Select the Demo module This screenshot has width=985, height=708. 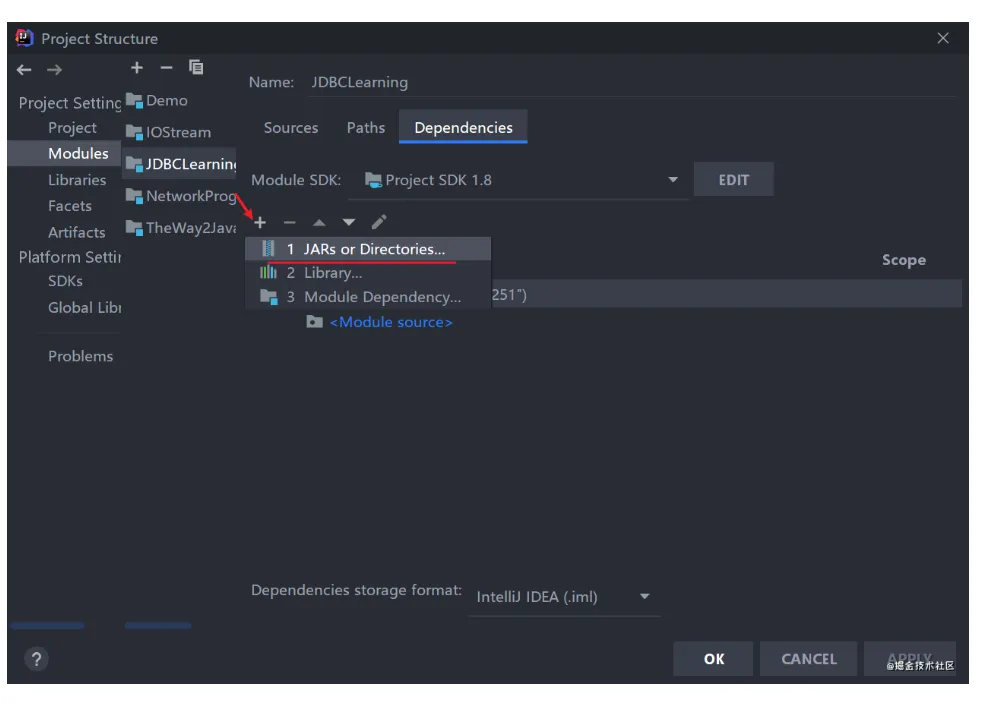(179, 101)
